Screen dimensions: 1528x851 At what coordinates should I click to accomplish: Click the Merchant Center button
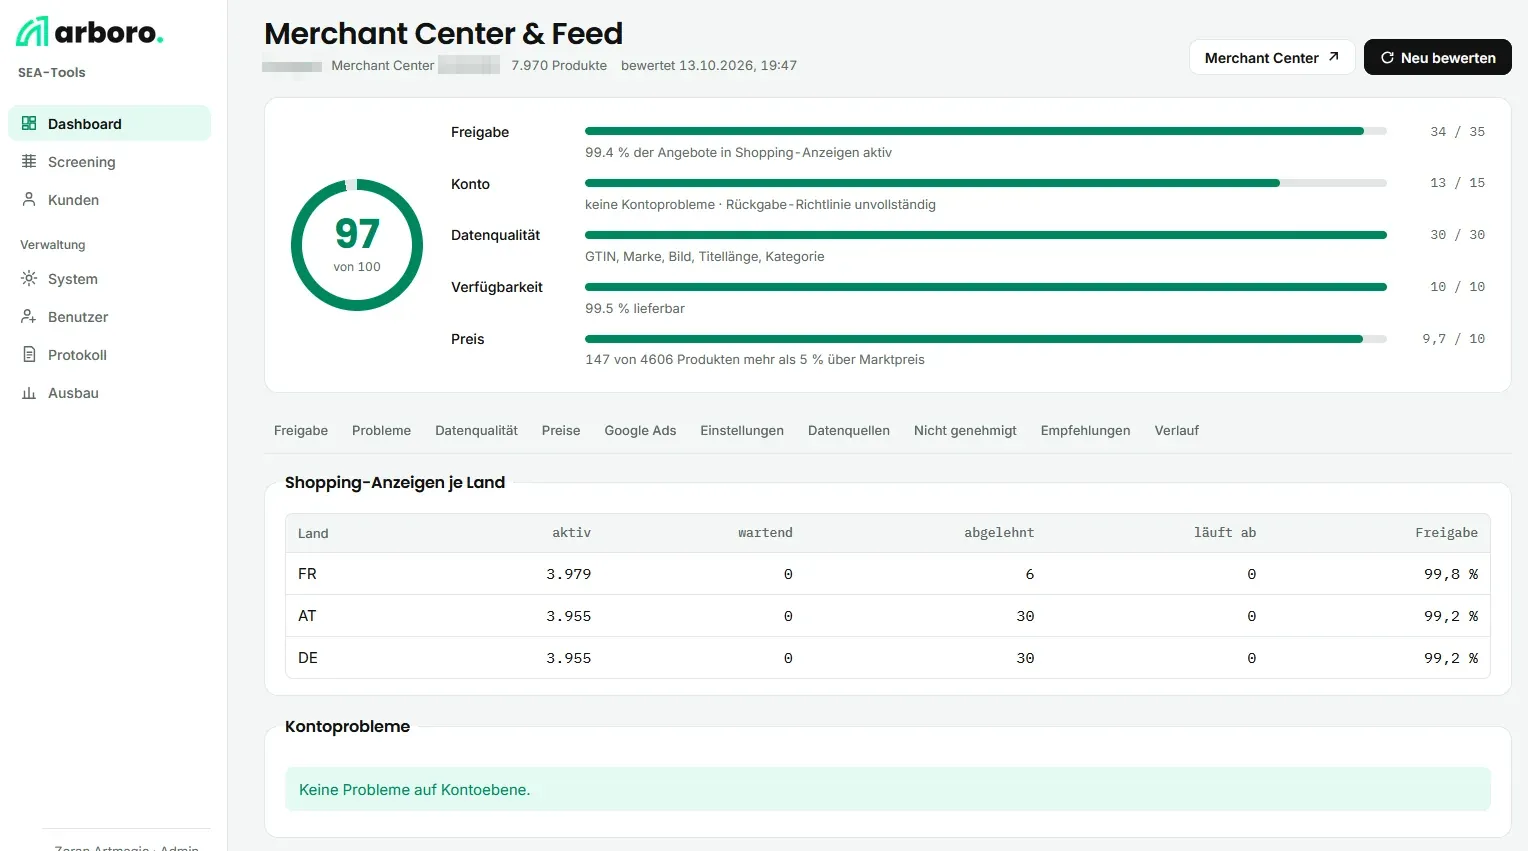pyautogui.click(x=1272, y=57)
